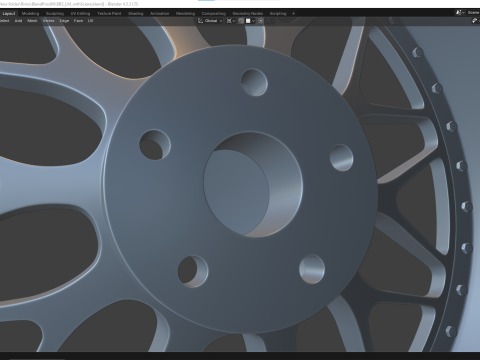Viewport: 480px width, 360px height.
Task: Open snapping options dropdown
Action: [250, 21]
